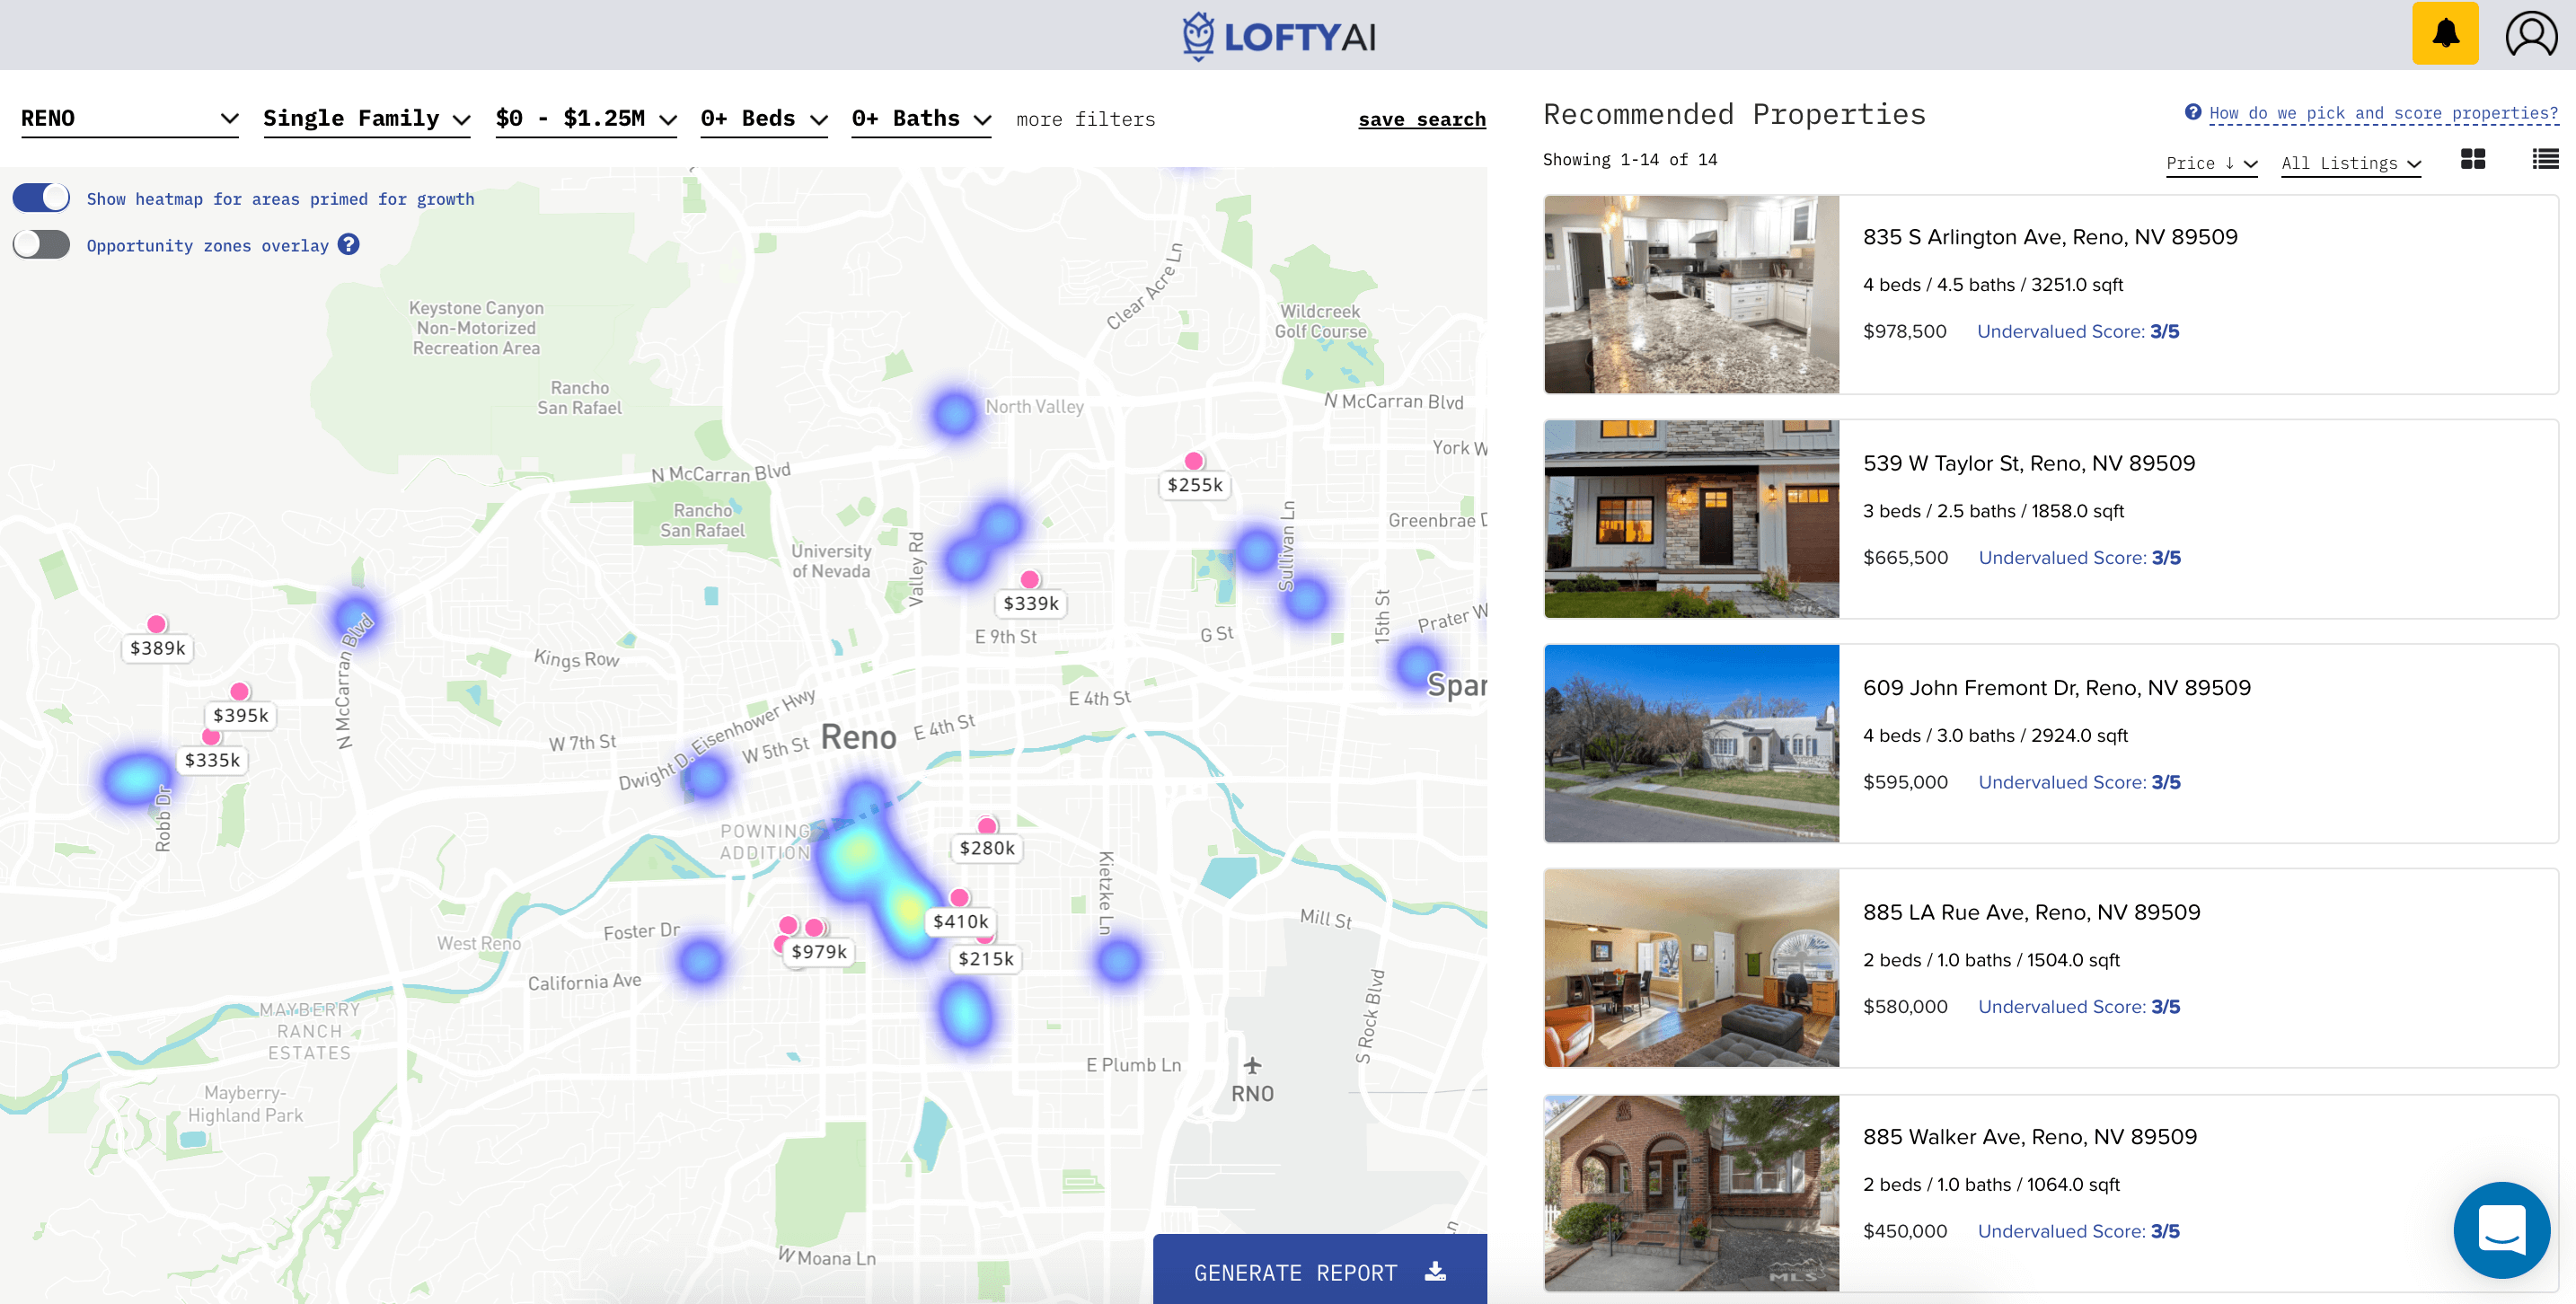The width and height of the screenshot is (2576, 1304).
Task: Click the $979k map price marker
Action: pos(819,952)
